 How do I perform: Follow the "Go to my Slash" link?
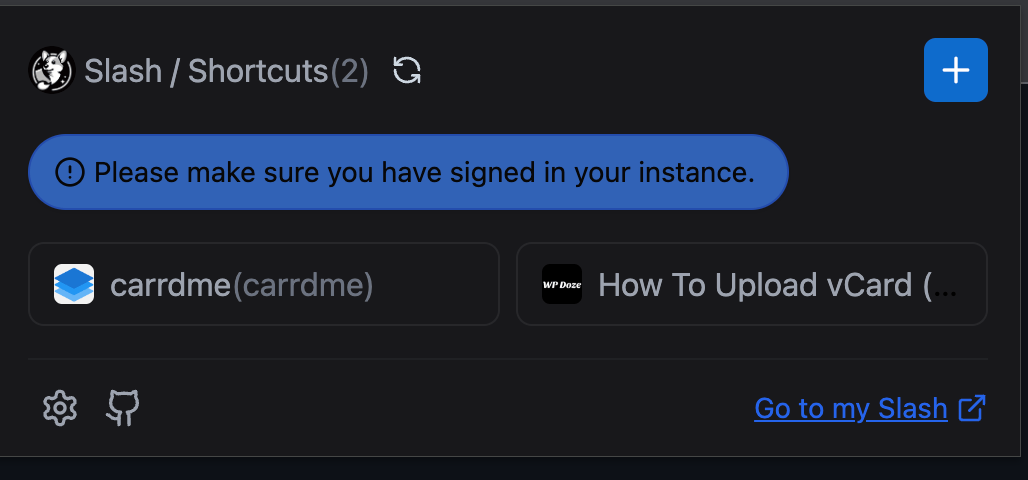click(x=850, y=408)
